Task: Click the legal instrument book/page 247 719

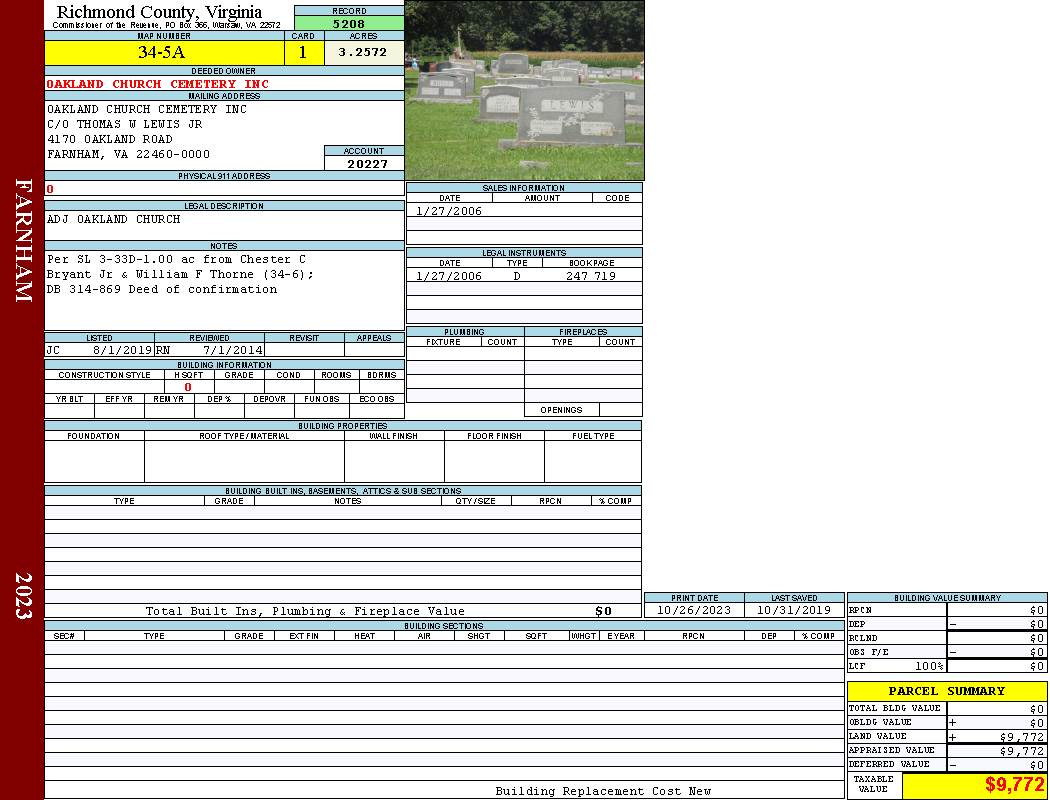Action: click(x=590, y=276)
